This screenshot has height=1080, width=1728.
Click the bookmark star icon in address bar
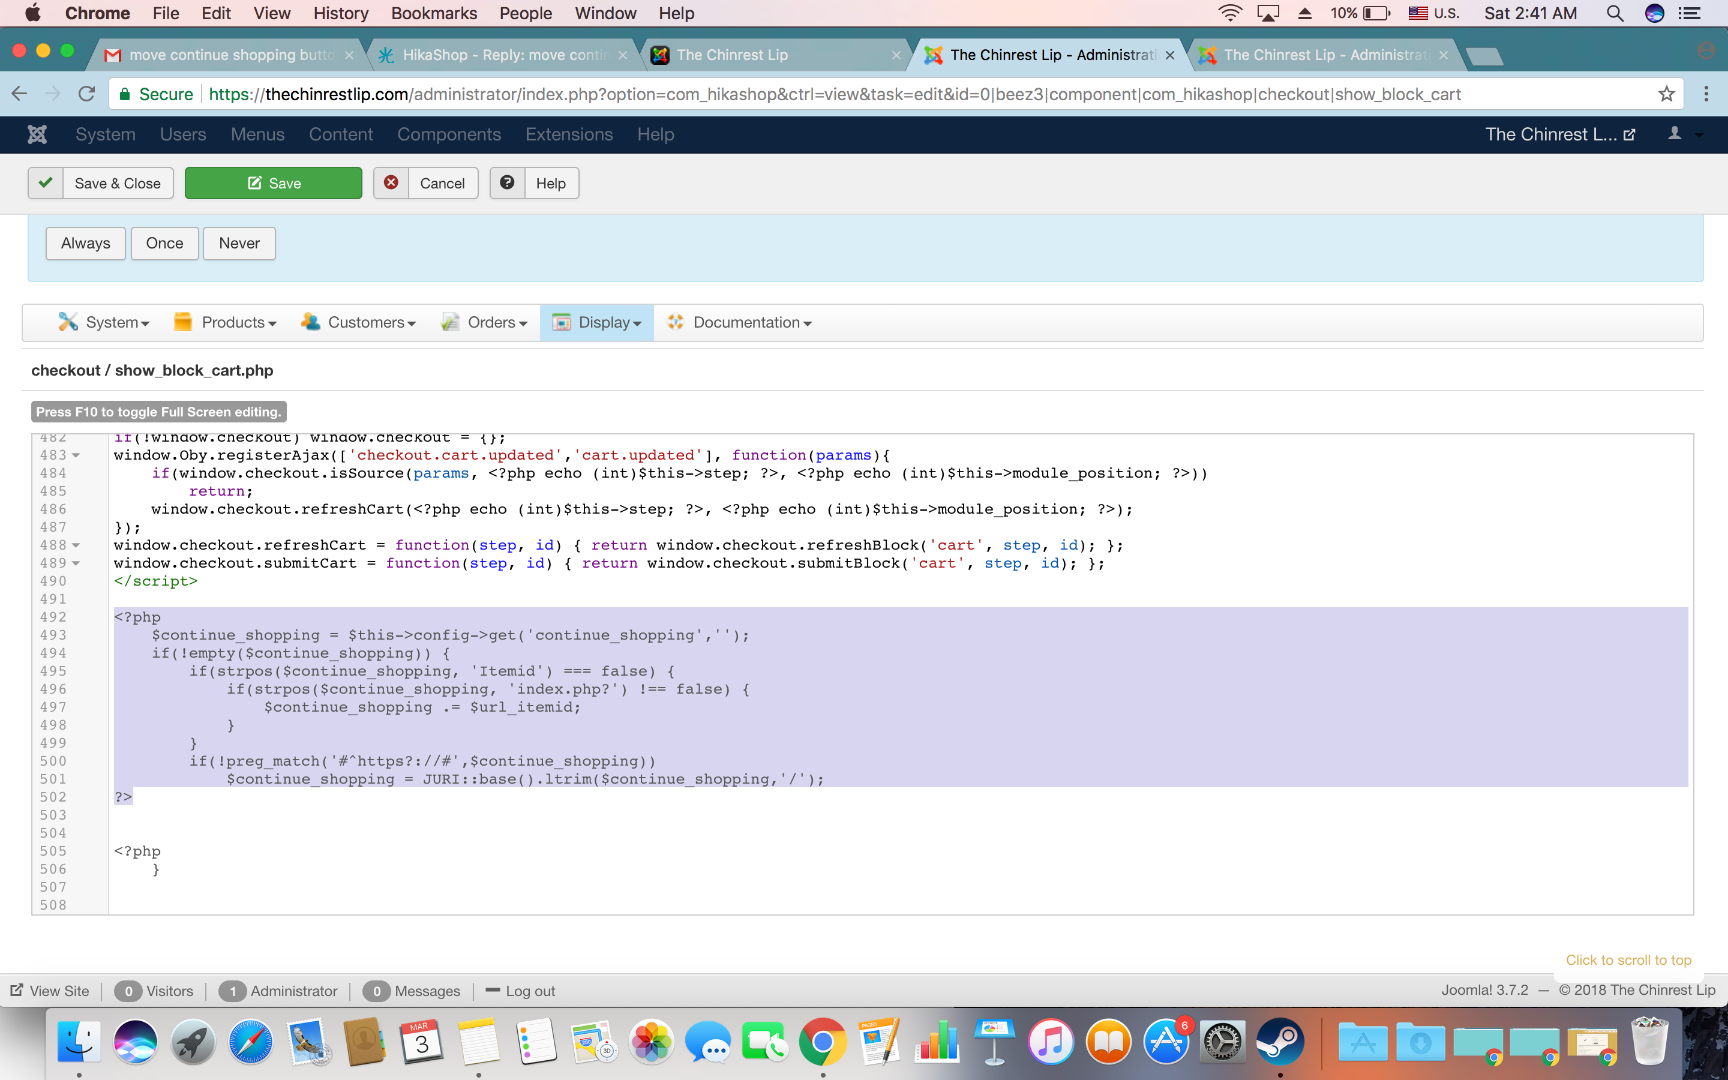(1666, 94)
